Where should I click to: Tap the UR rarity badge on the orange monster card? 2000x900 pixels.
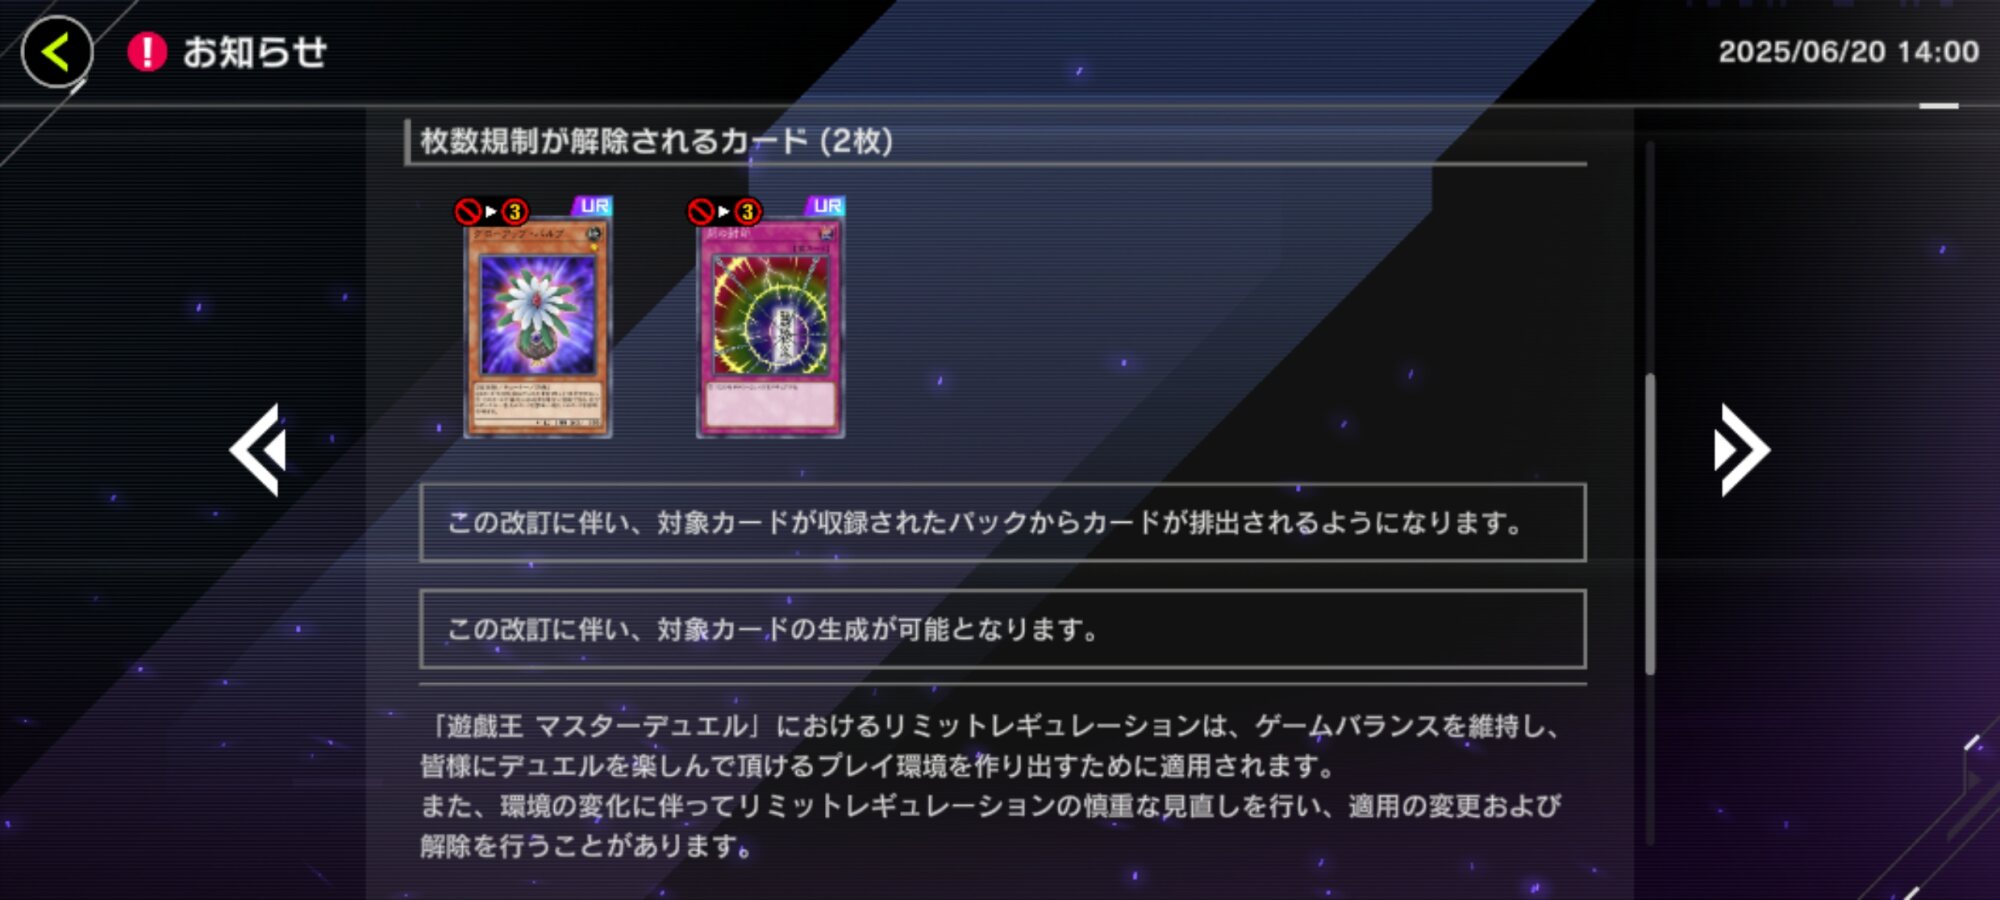click(x=593, y=206)
